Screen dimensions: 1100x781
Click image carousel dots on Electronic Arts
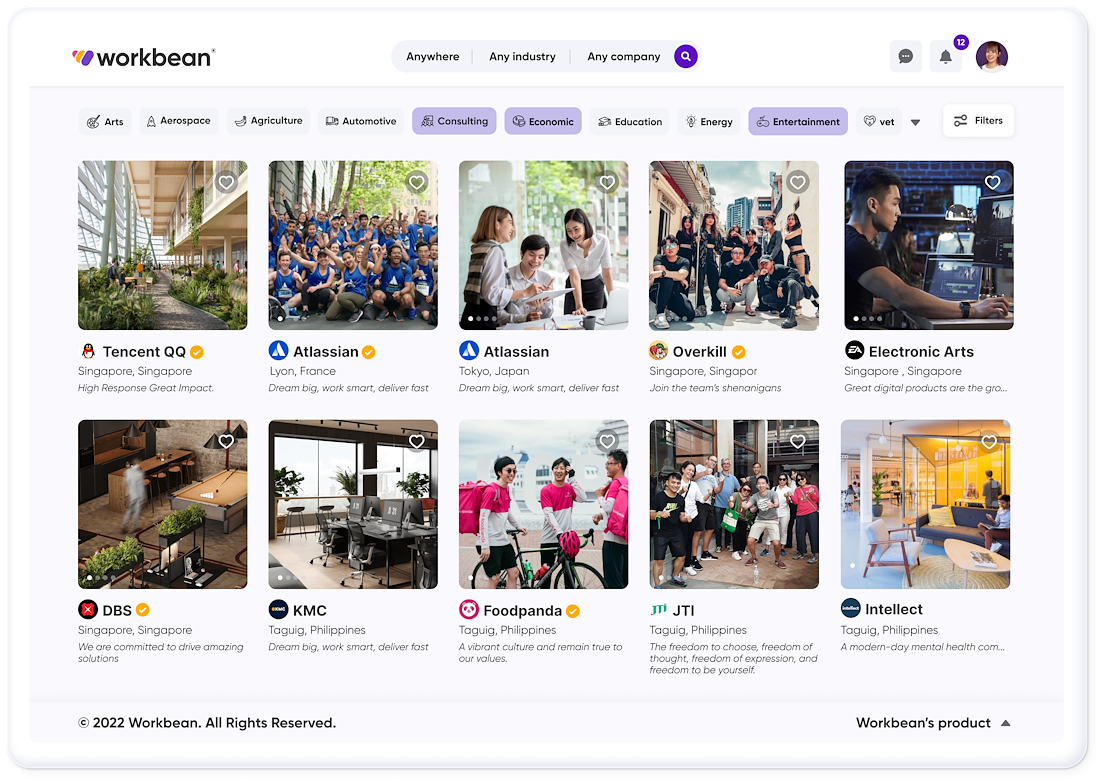868,319
